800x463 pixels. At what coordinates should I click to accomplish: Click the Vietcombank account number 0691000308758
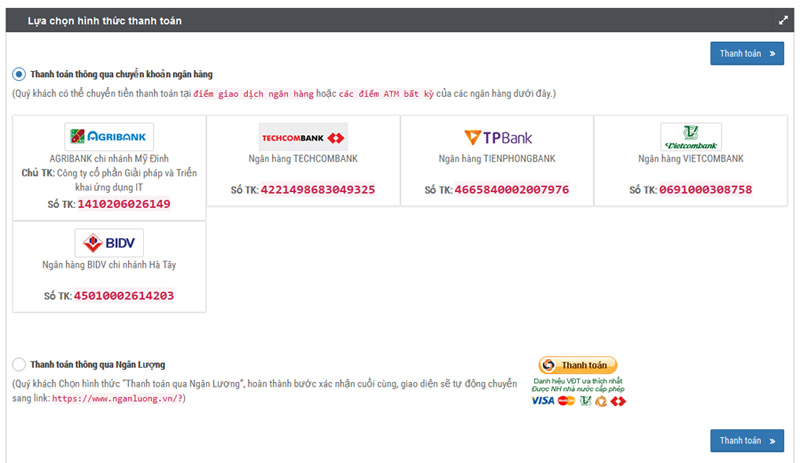point(706,189)
